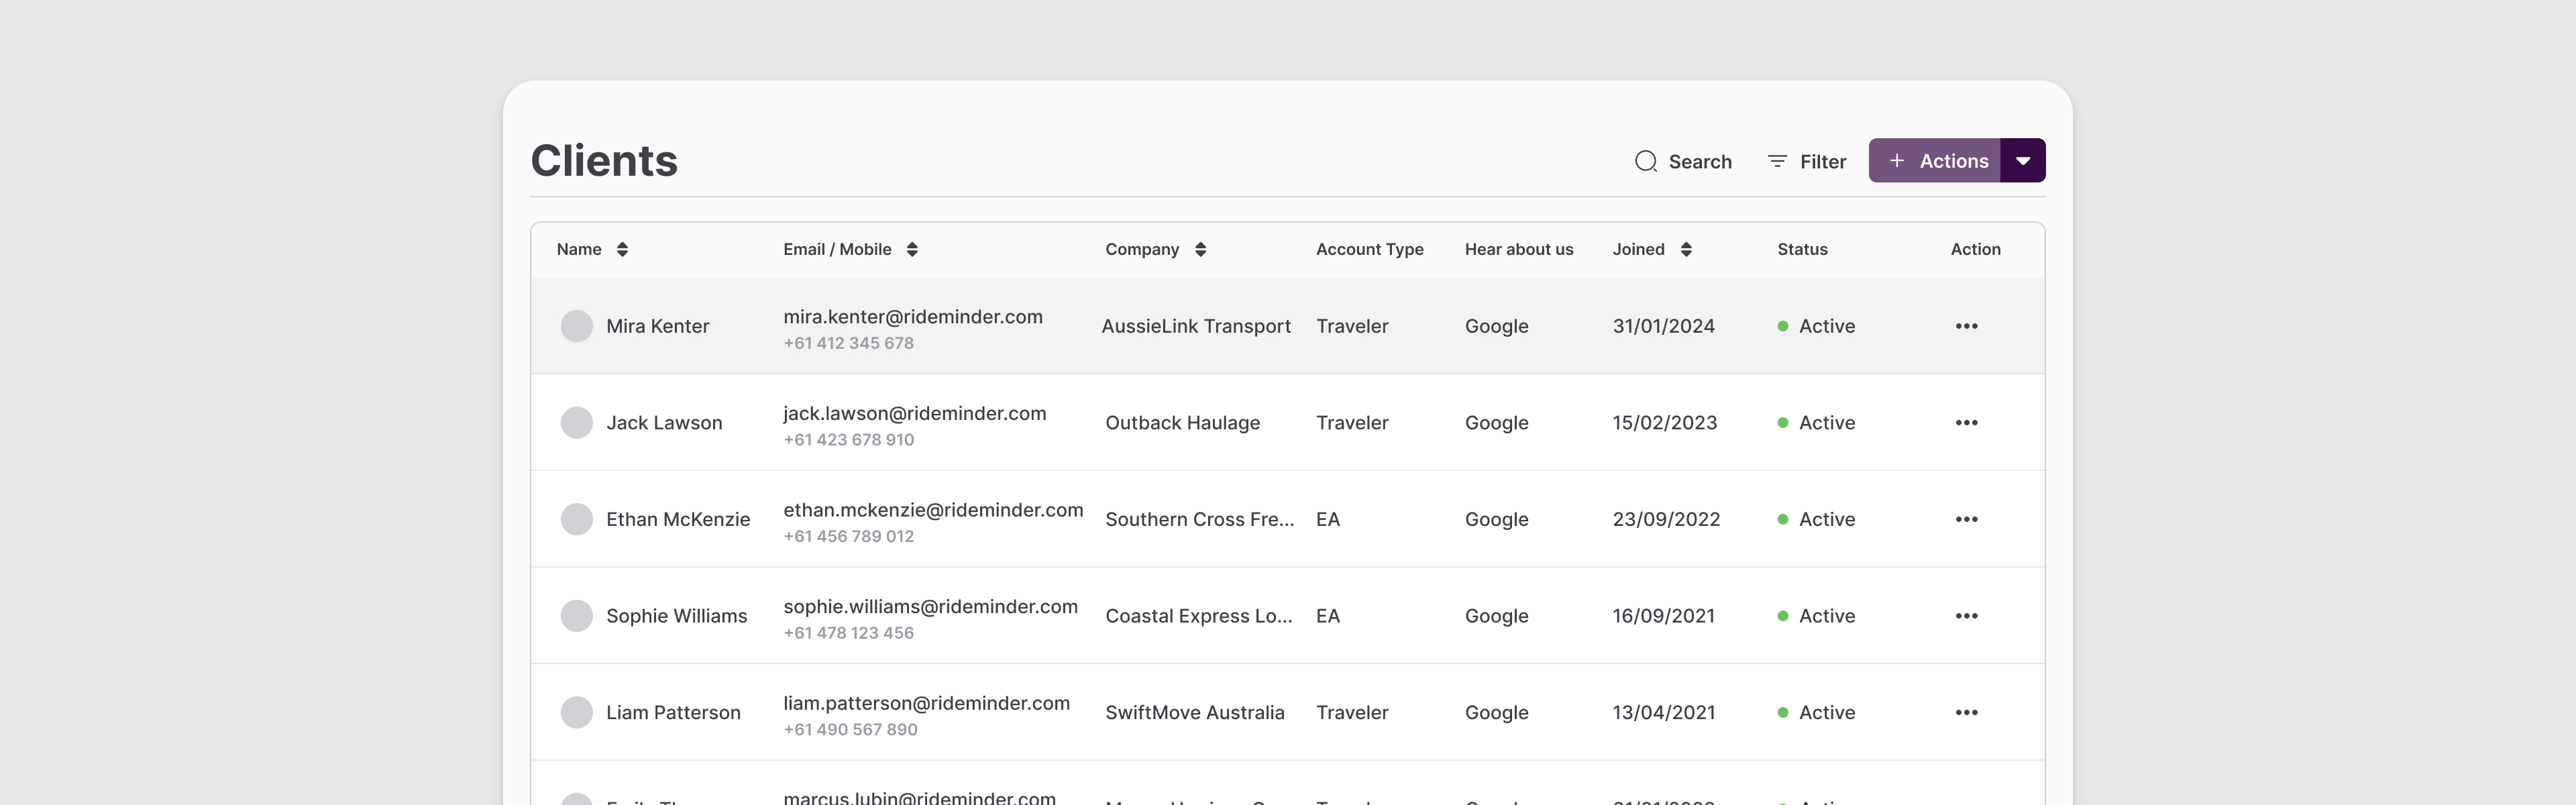Image resolution: width=2576 pixels, height=805 pixels.
Task: Open email jack.lawson@rideminder.com
Action: pyautogui.click(x=914, y=413)
